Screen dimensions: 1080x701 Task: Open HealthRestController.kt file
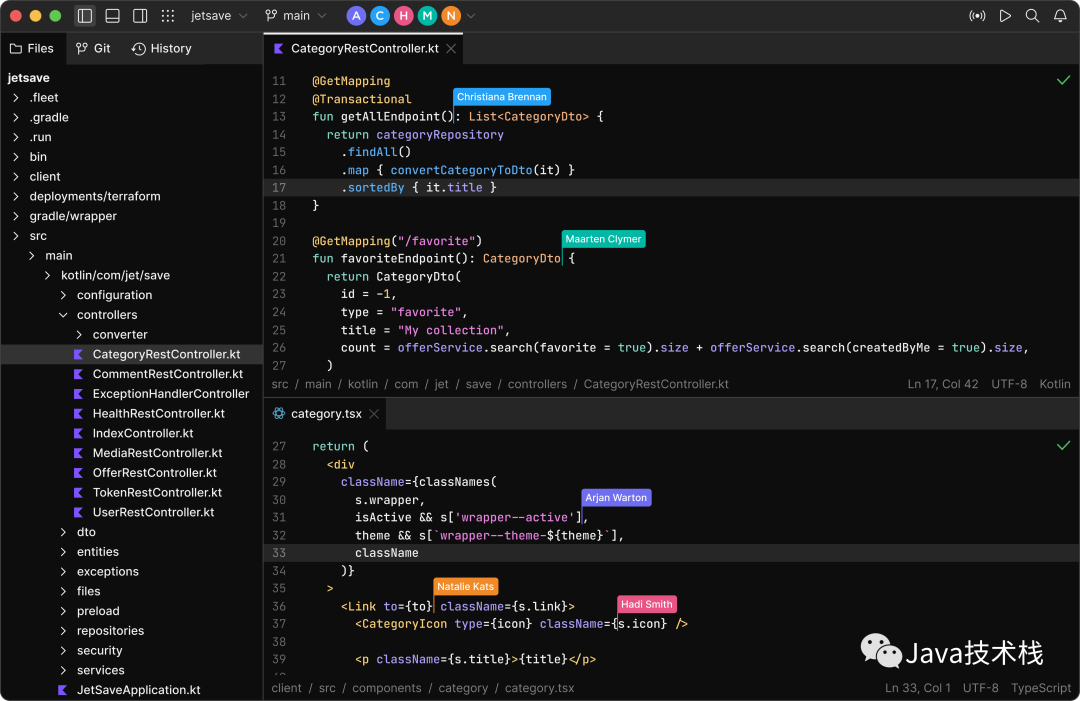(158, 414)
